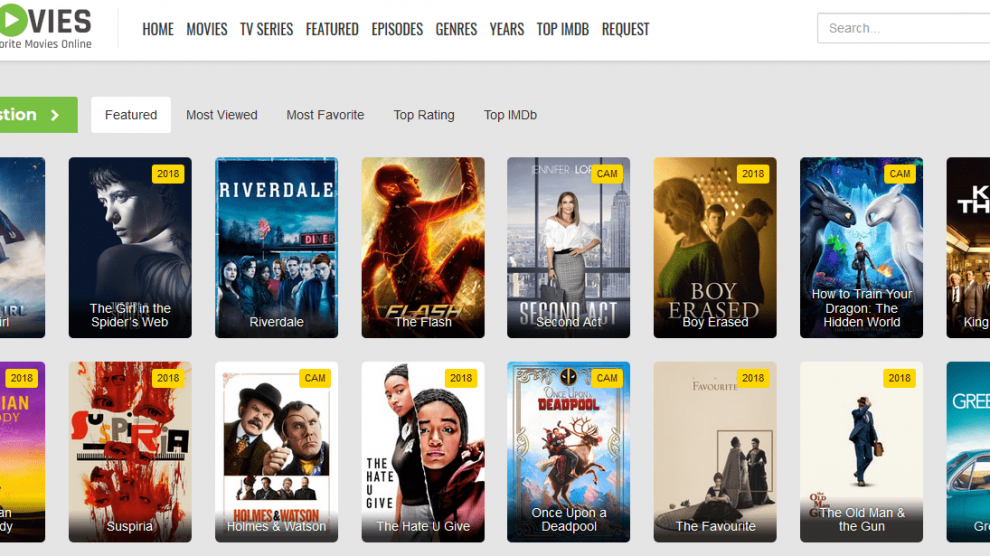Open the REQUEST page
Image resolution: width=990 pixels, height=556 pixels.
(625, 29)
